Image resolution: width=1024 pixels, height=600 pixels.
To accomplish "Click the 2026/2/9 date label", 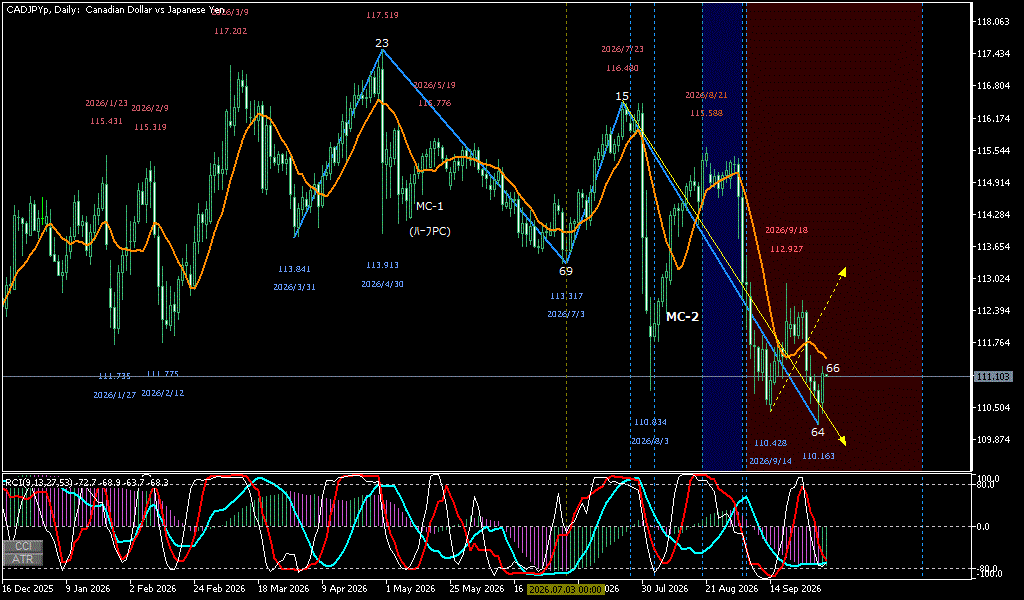I will tap(150, 108).
